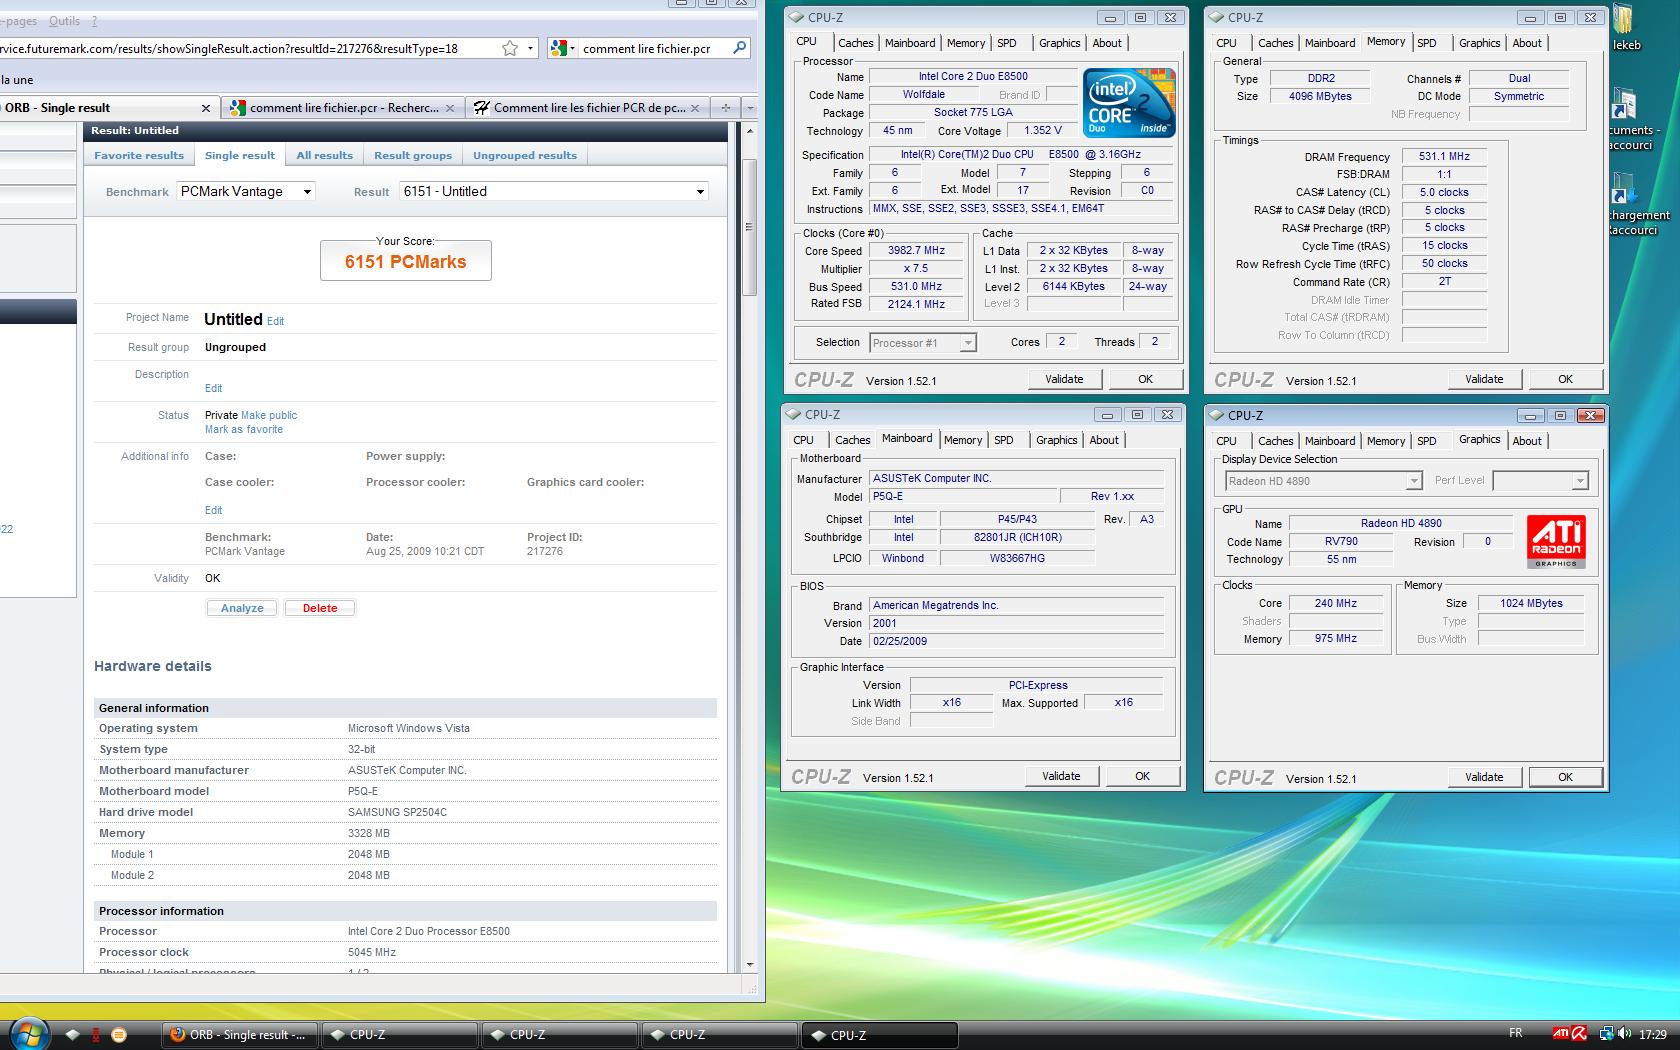Click network connection tray icon
The image size is (1680, 1050).
[x=1606, y=1034]
